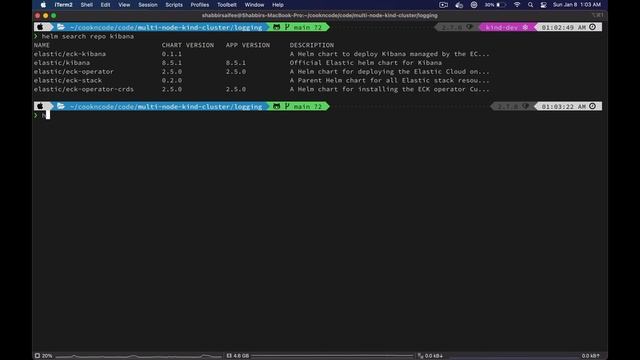
Task: Open the Scripts menu
Action: (x=174, y=5)
